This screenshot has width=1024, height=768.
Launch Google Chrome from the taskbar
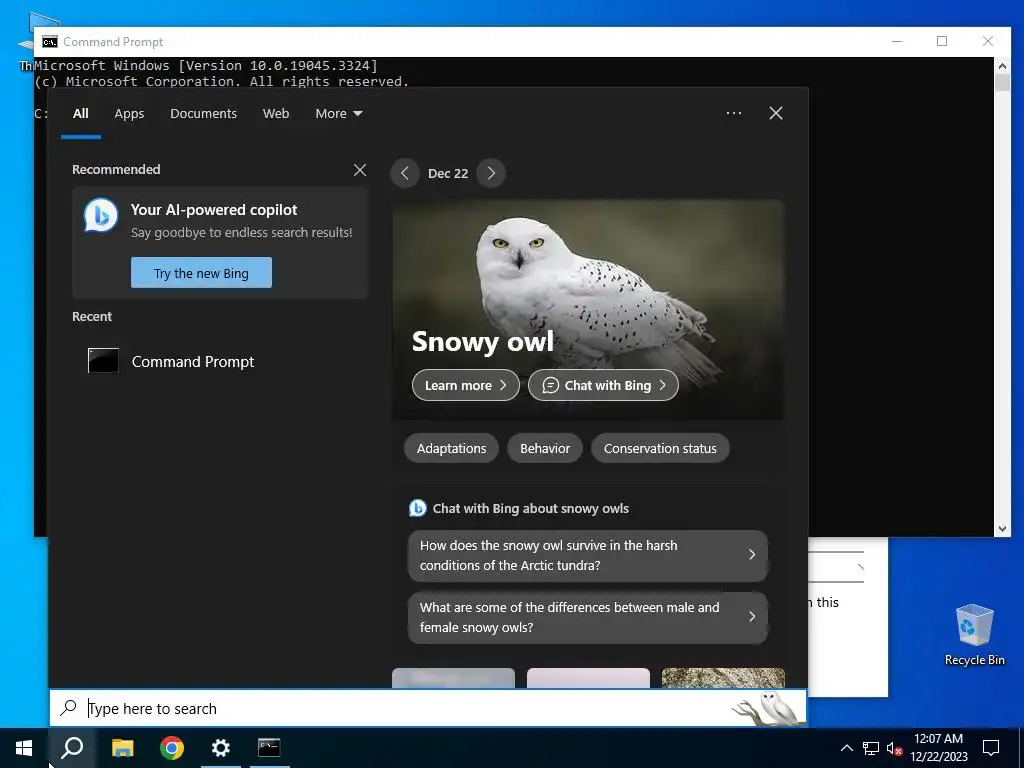pyautogui.click(x=172, y=748)
